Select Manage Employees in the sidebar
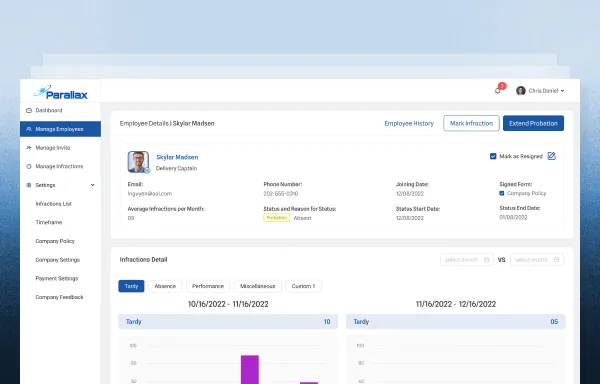The image size is (600, 384). (60, 129)
